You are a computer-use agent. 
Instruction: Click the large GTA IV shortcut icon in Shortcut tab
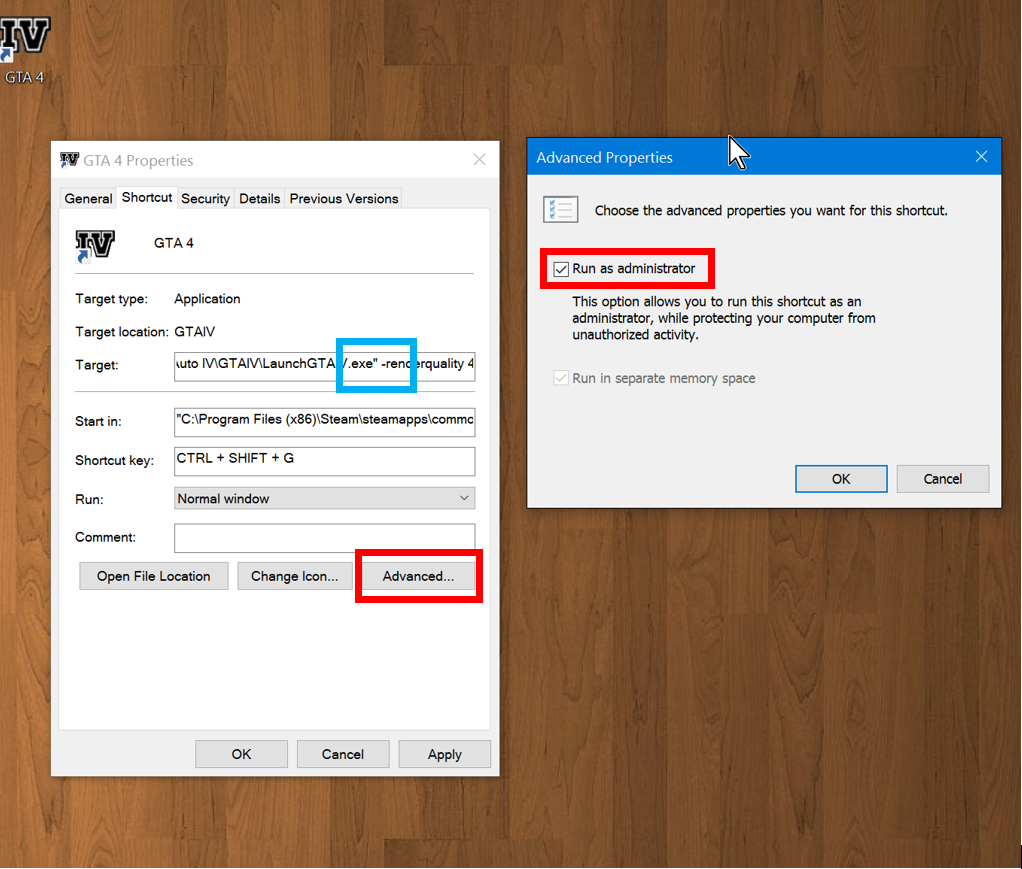(95, 246)
